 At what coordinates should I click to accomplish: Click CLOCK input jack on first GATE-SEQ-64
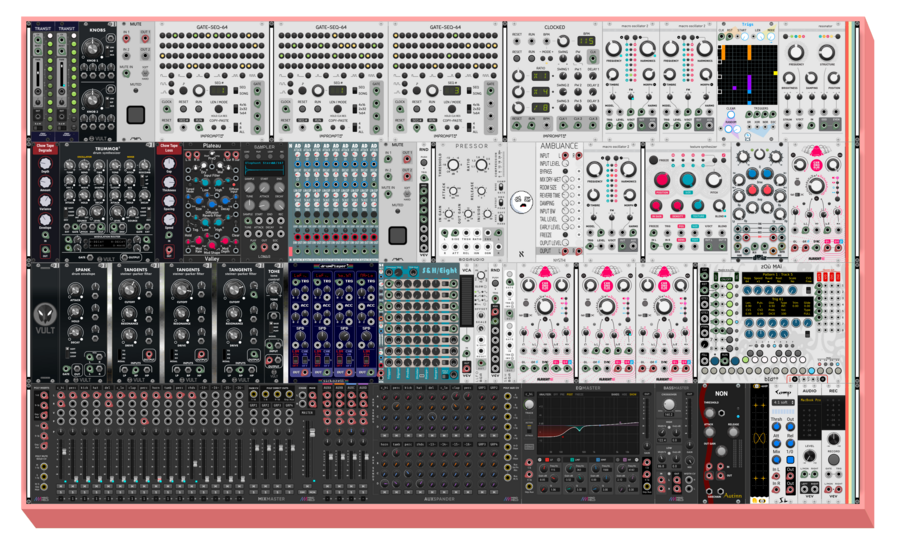[x=166, y=110]
